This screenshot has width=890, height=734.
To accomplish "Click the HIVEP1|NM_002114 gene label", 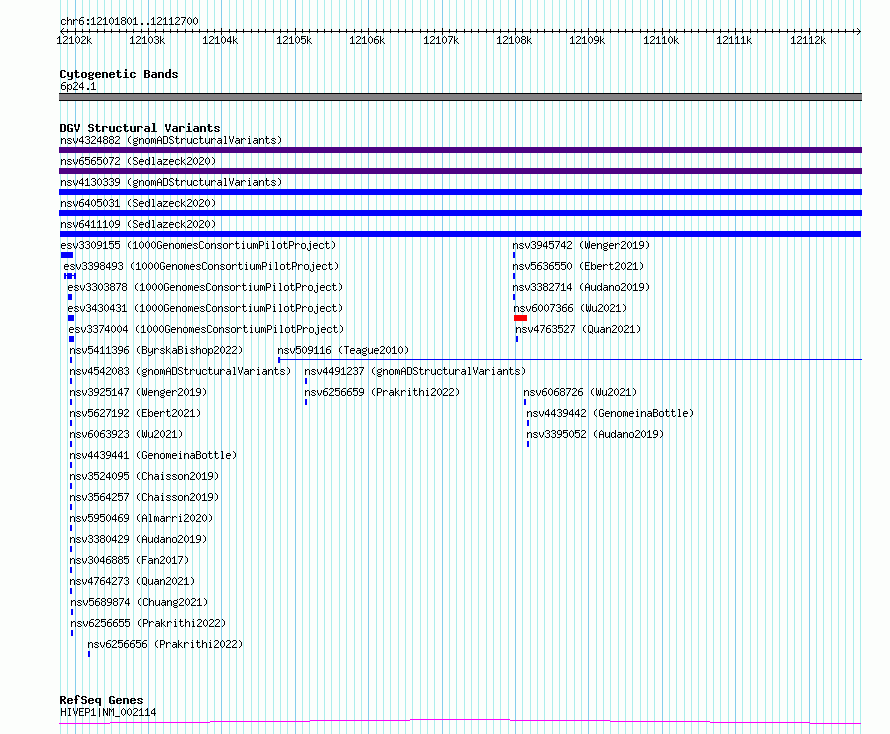I will coord(108,712).
